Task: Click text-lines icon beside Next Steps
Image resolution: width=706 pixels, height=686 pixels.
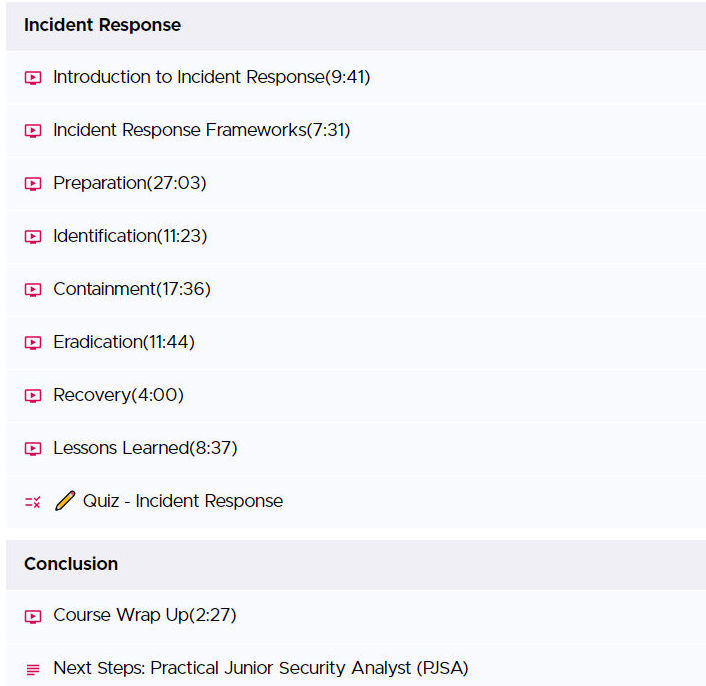Action: click(x=33, y=669)
